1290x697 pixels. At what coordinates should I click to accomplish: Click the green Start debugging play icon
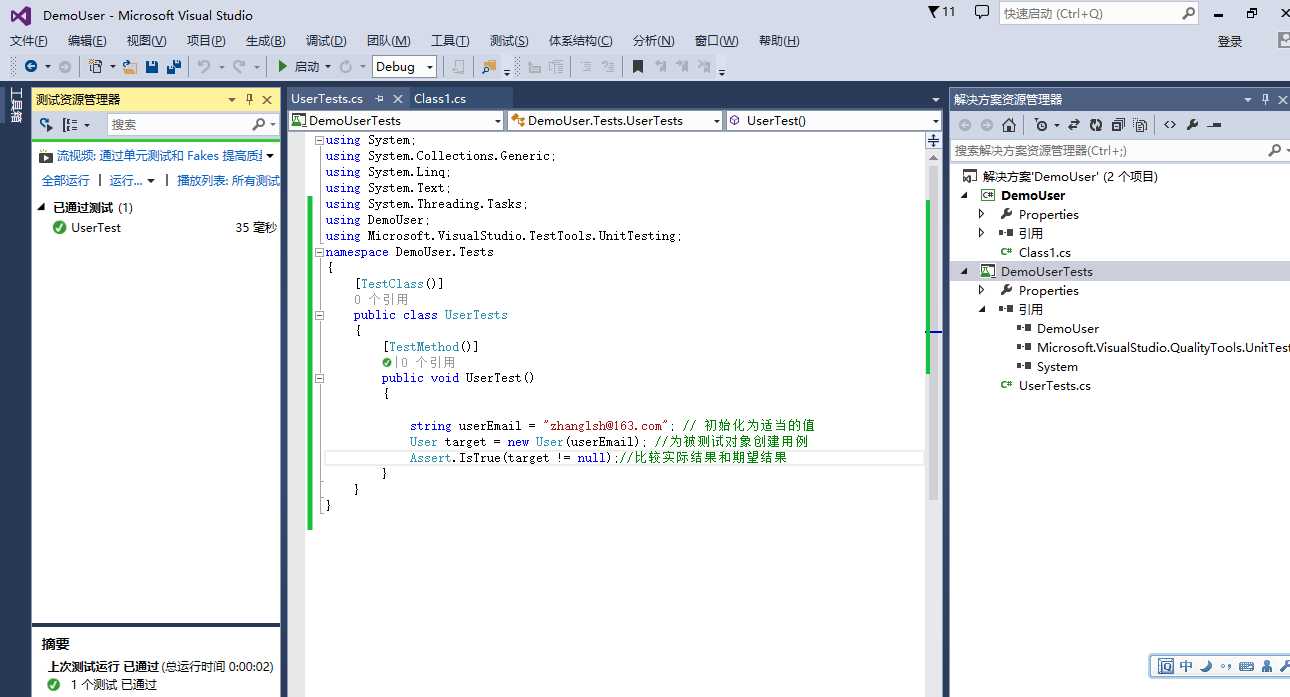[283, 66]
